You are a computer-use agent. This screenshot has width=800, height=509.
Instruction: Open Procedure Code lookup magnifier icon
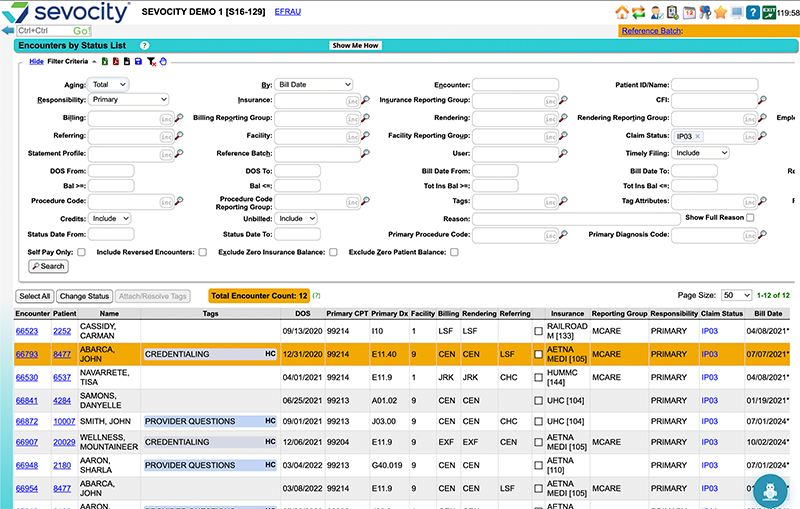tap(179, 201)
